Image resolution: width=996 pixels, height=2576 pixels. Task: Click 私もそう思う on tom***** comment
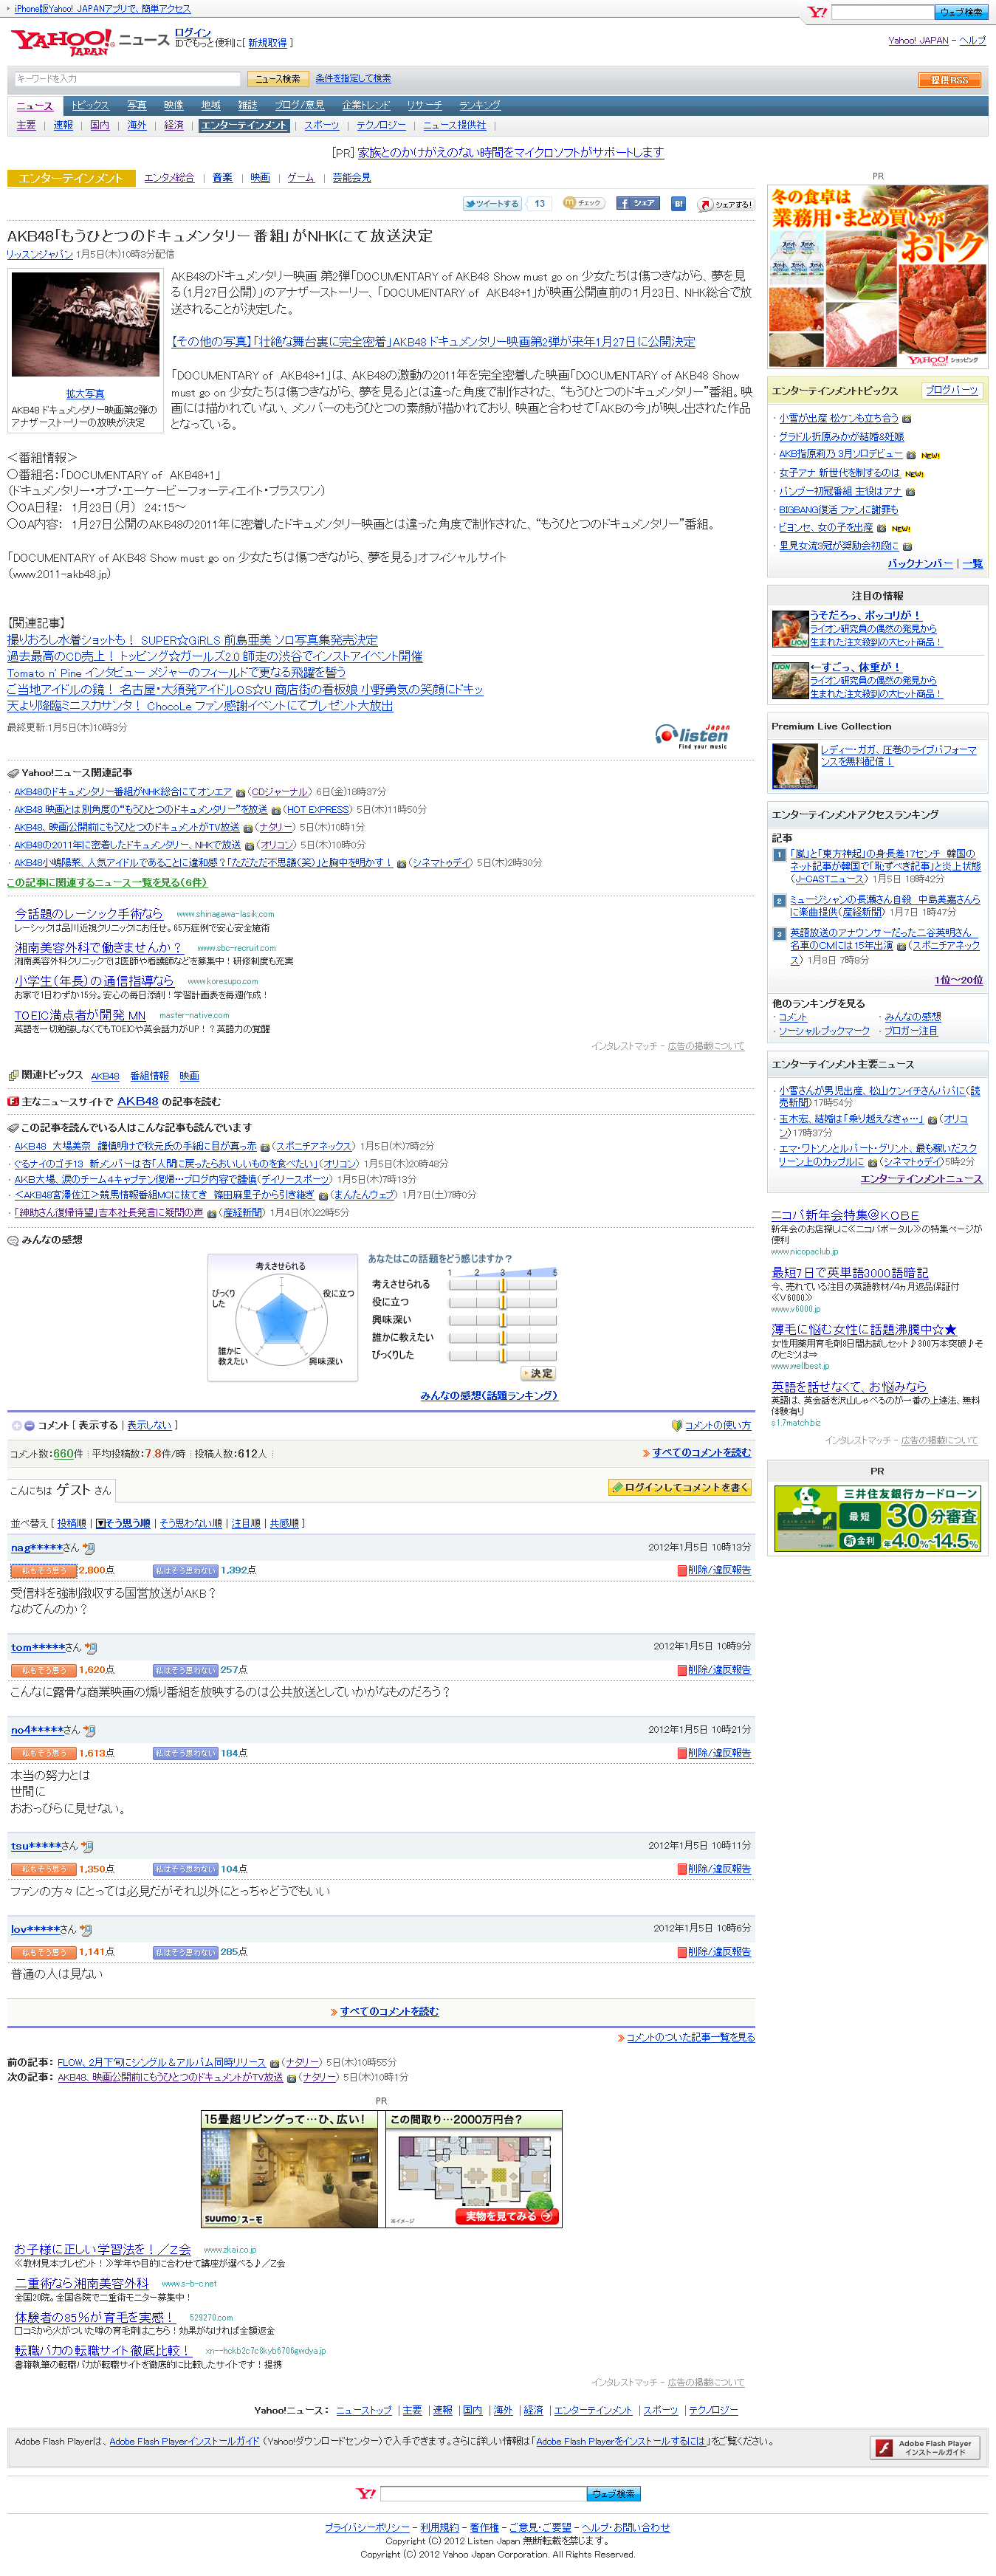43,1670
